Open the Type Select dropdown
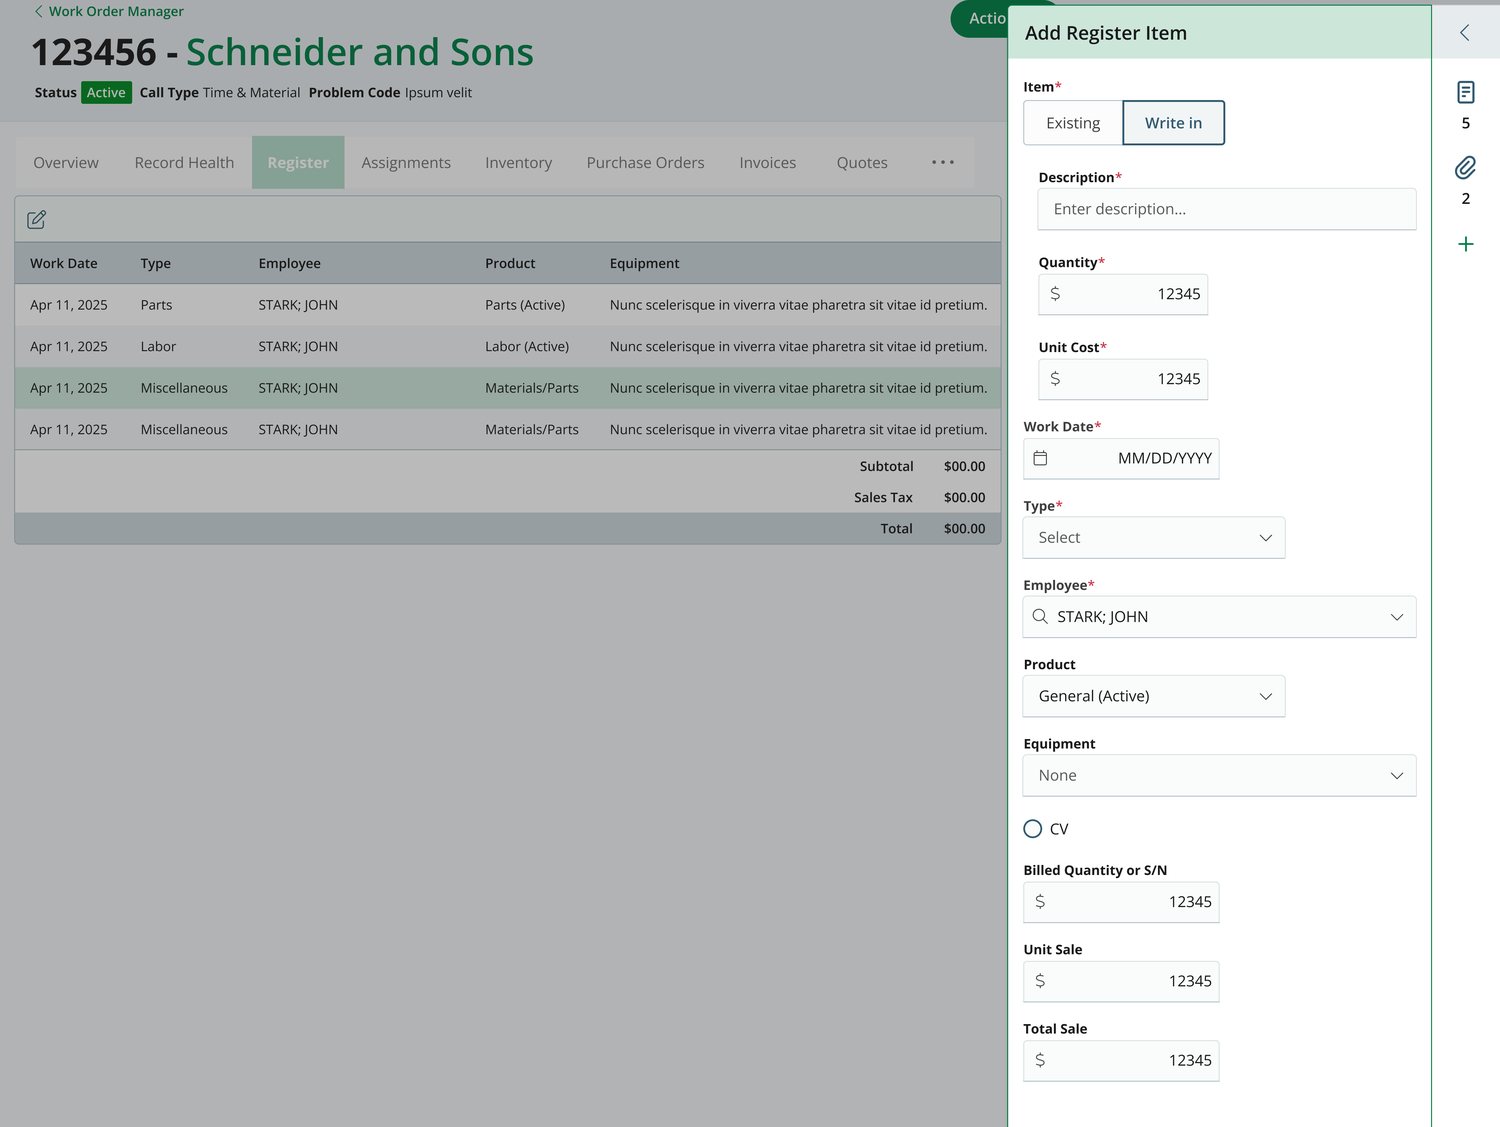Viewport: 1500px width, 1127px height. tap(1154, 538)
